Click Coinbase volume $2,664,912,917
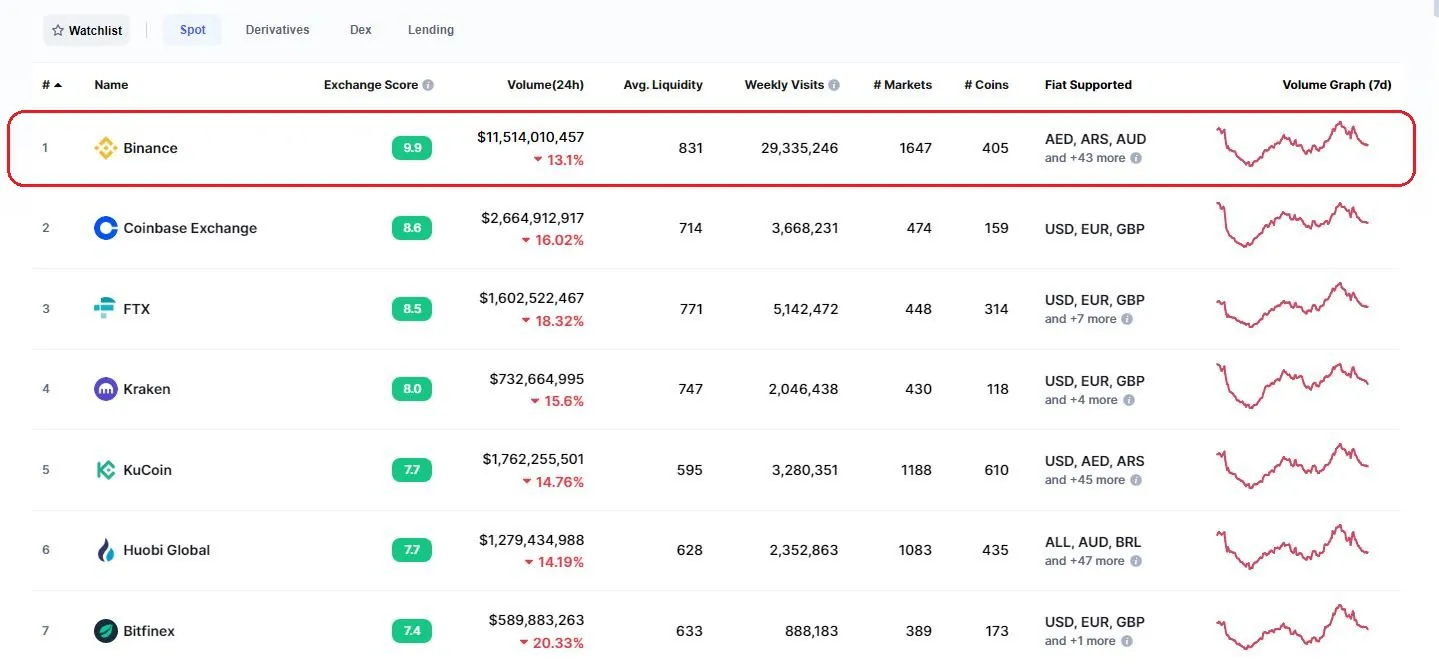This screenshot has height=667, width=1439. (533, 218)
